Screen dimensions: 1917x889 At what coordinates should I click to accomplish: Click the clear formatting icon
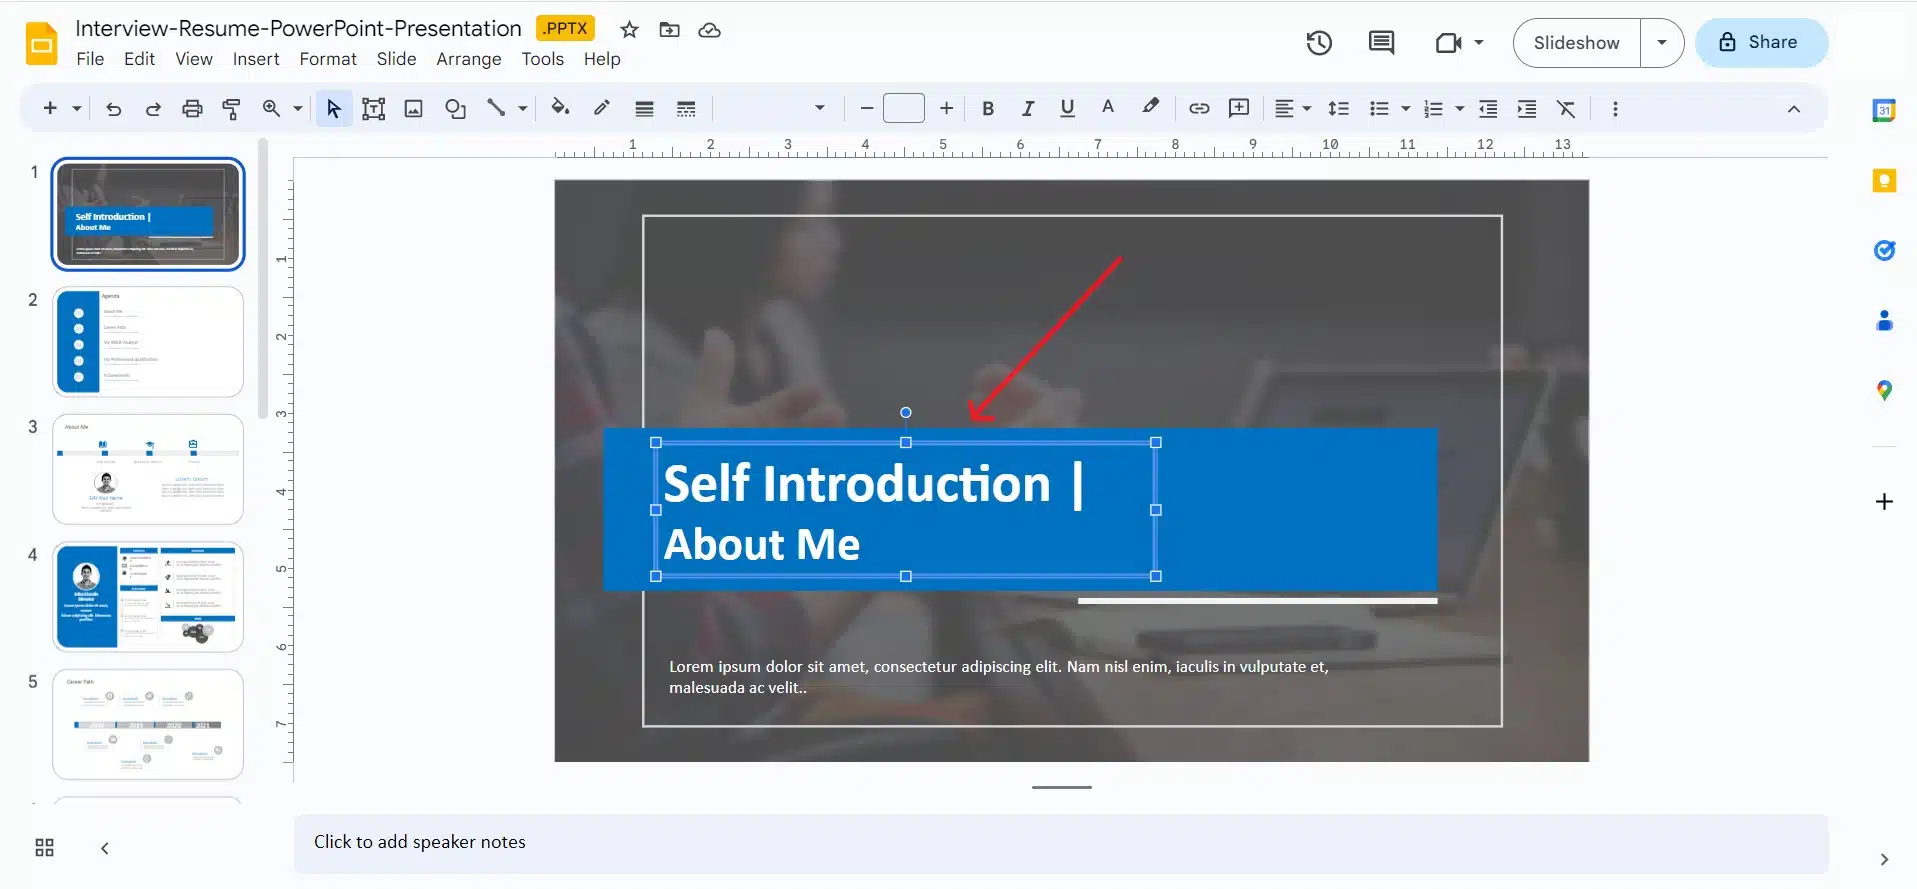click(x=1566, y=109)
